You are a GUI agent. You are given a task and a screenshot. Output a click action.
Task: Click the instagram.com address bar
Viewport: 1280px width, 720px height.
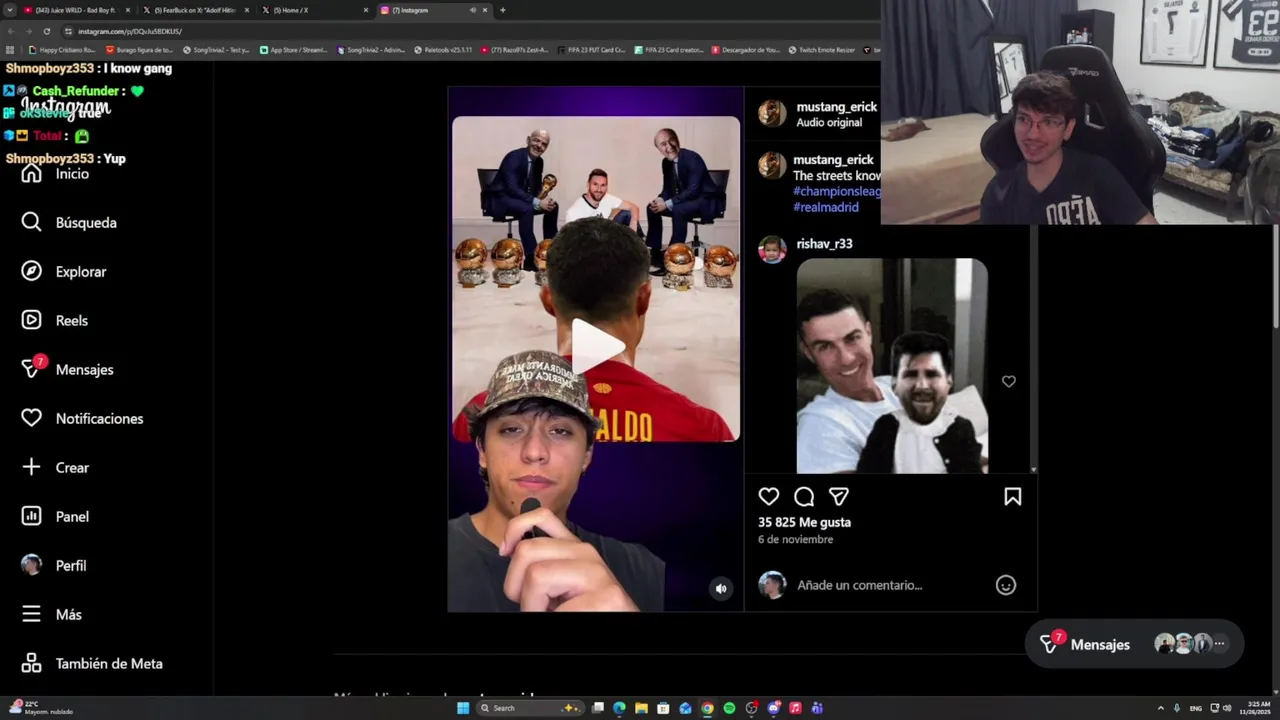pyautogui.click(x=470, y=31)
